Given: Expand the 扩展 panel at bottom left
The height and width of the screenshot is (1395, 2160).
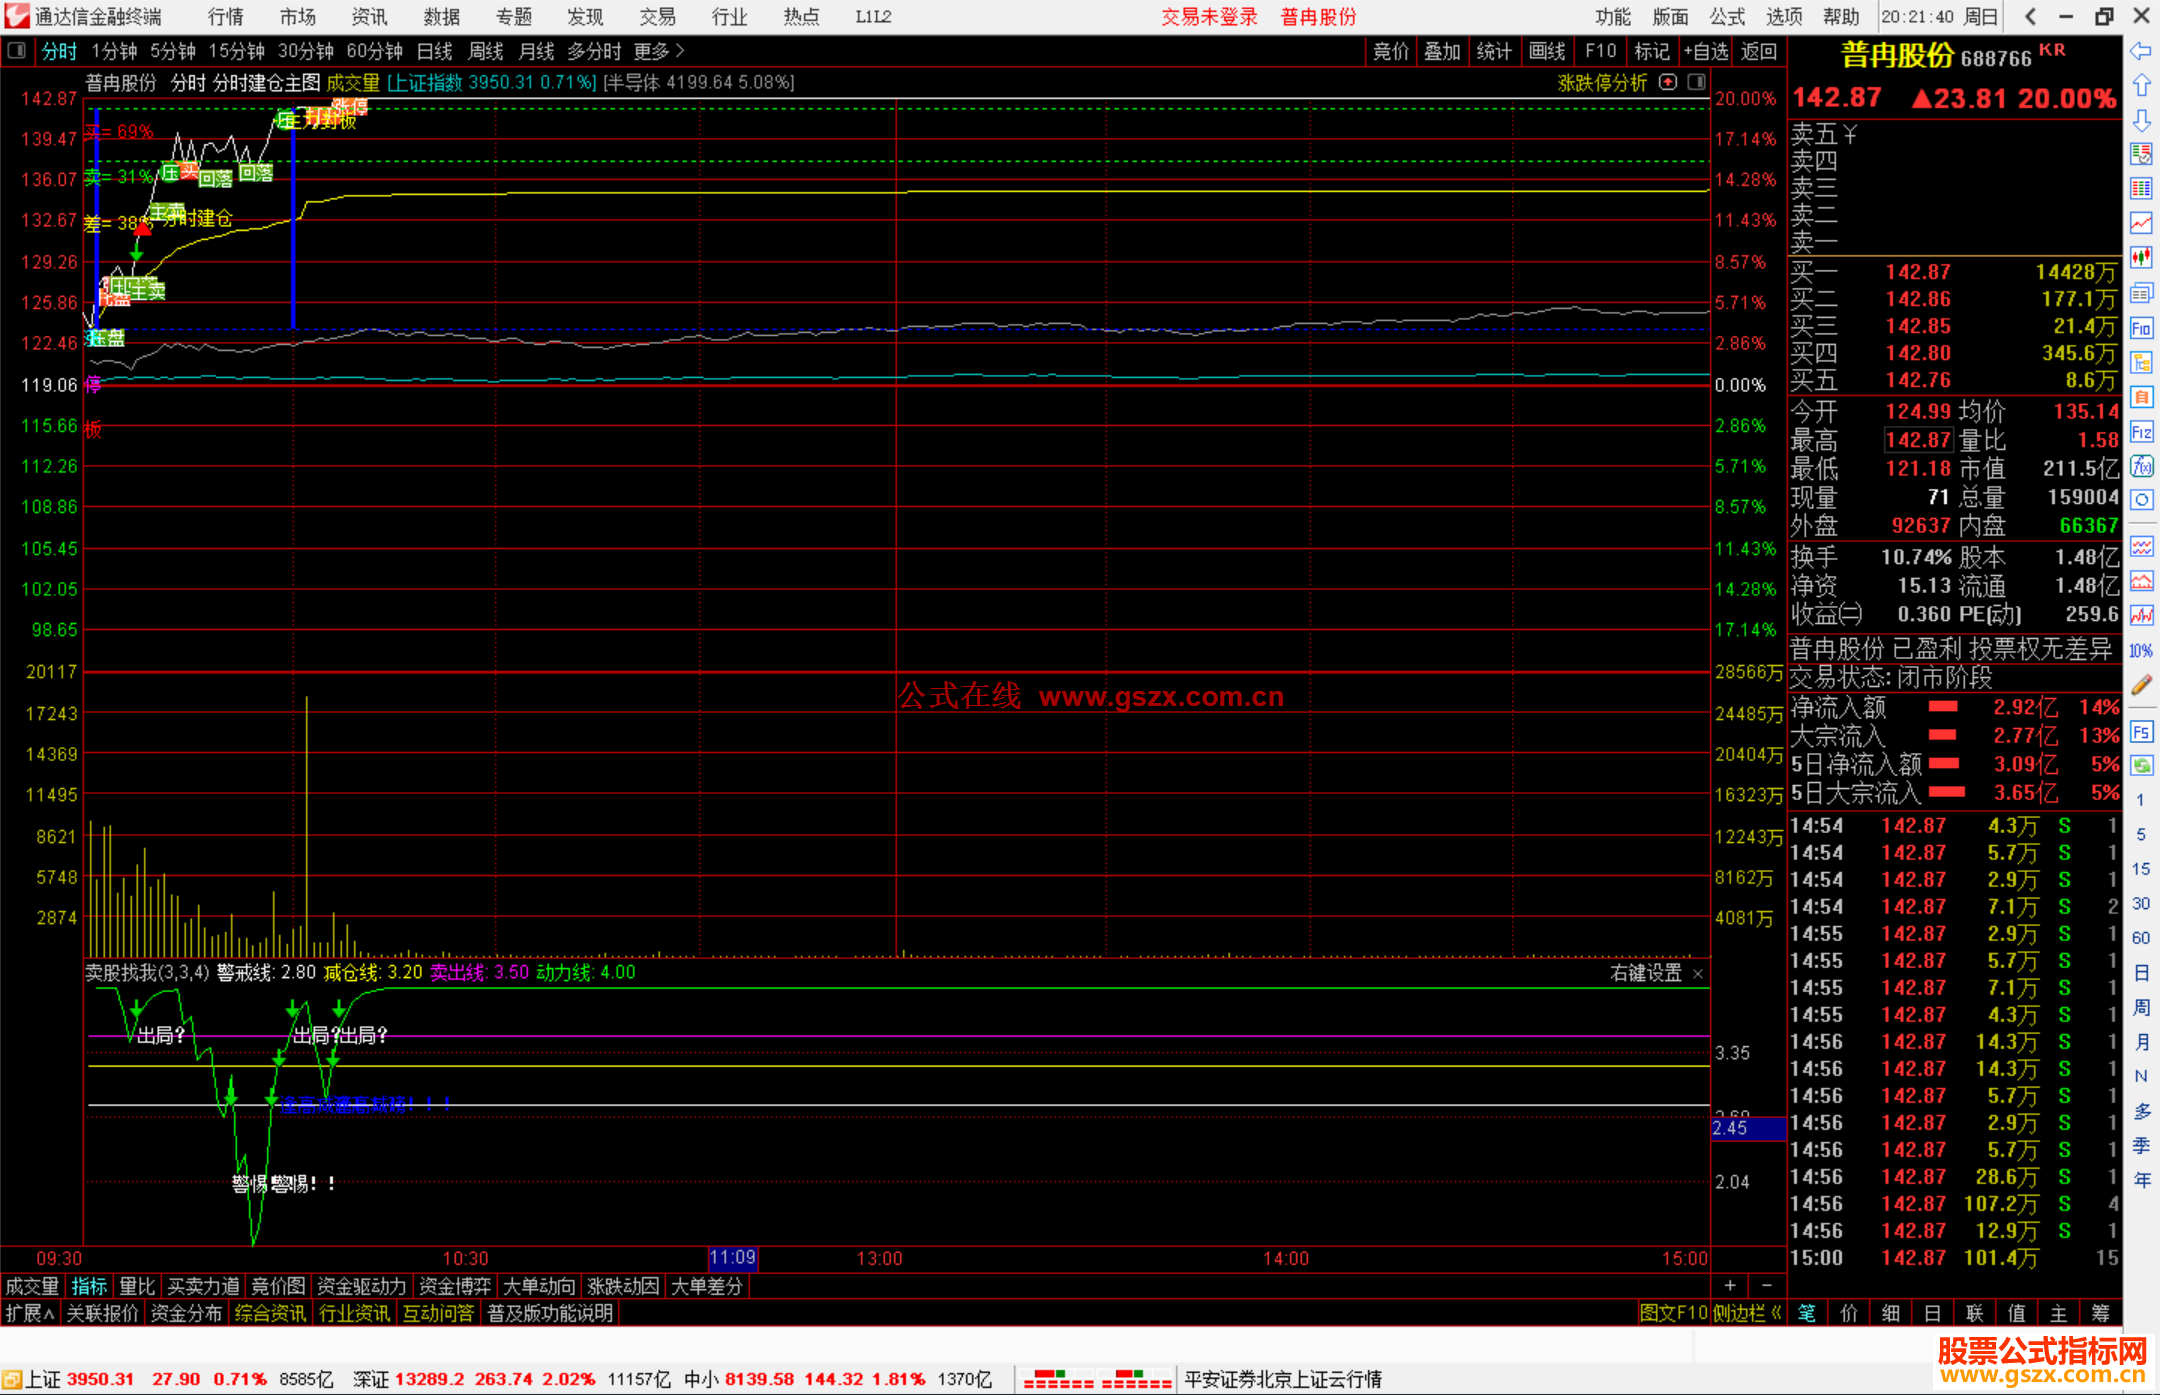Looking at the screenshot, I should [29, 1313].
